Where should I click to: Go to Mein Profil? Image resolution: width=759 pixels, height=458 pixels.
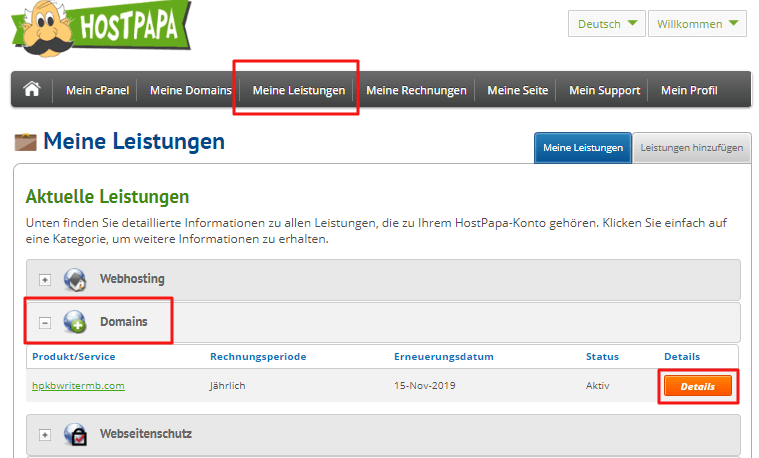coord(689,90)
